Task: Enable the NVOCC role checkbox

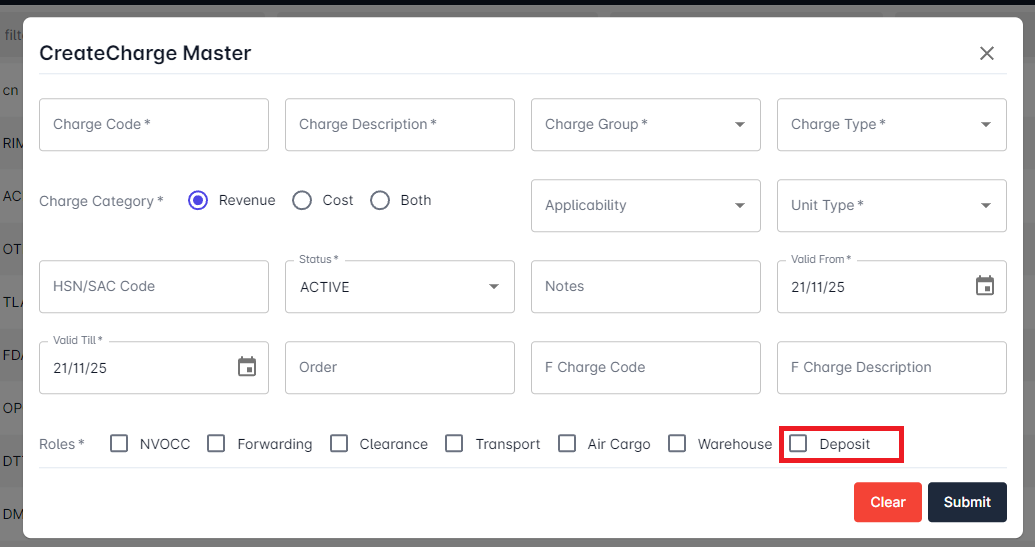Action: click(120, 443)
